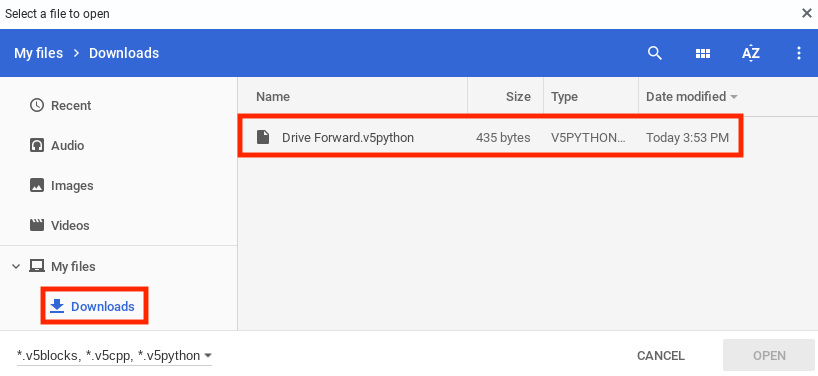The width and height of the screenshot is (818, 376).
Task: Click the Recent clock icon
Action: point(37,105)
